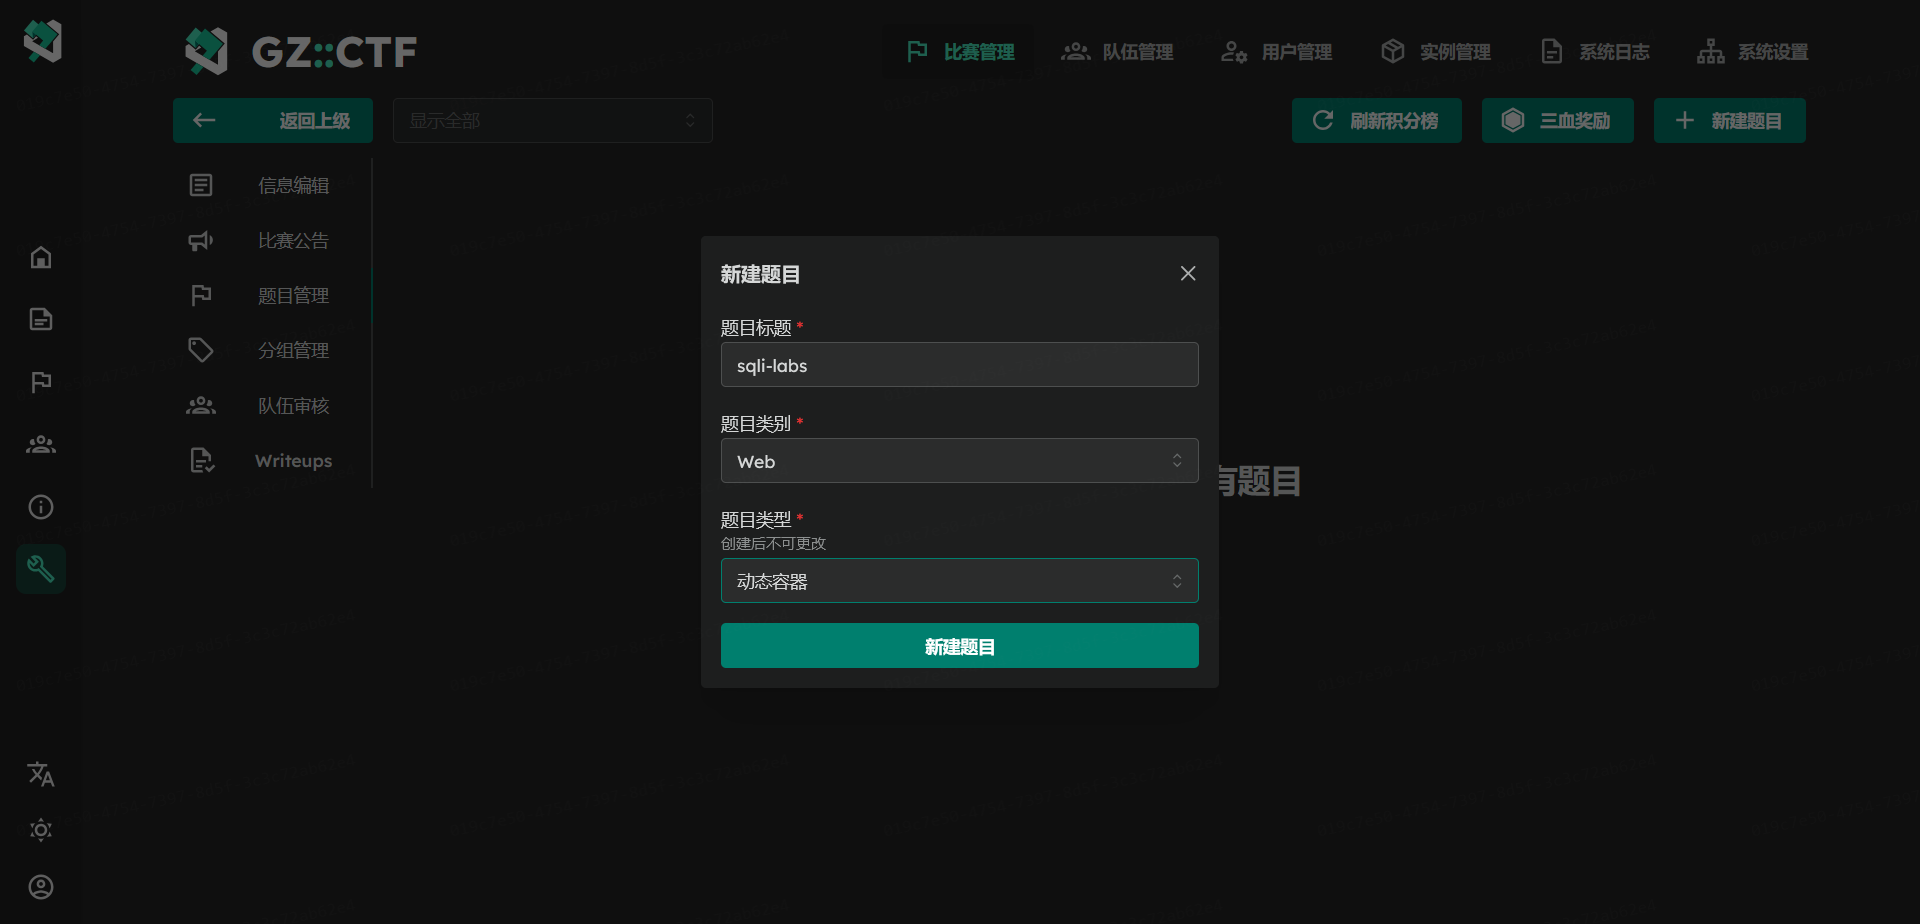Open the user account icon at bottom
The image size is (1920, 924).
41,887
